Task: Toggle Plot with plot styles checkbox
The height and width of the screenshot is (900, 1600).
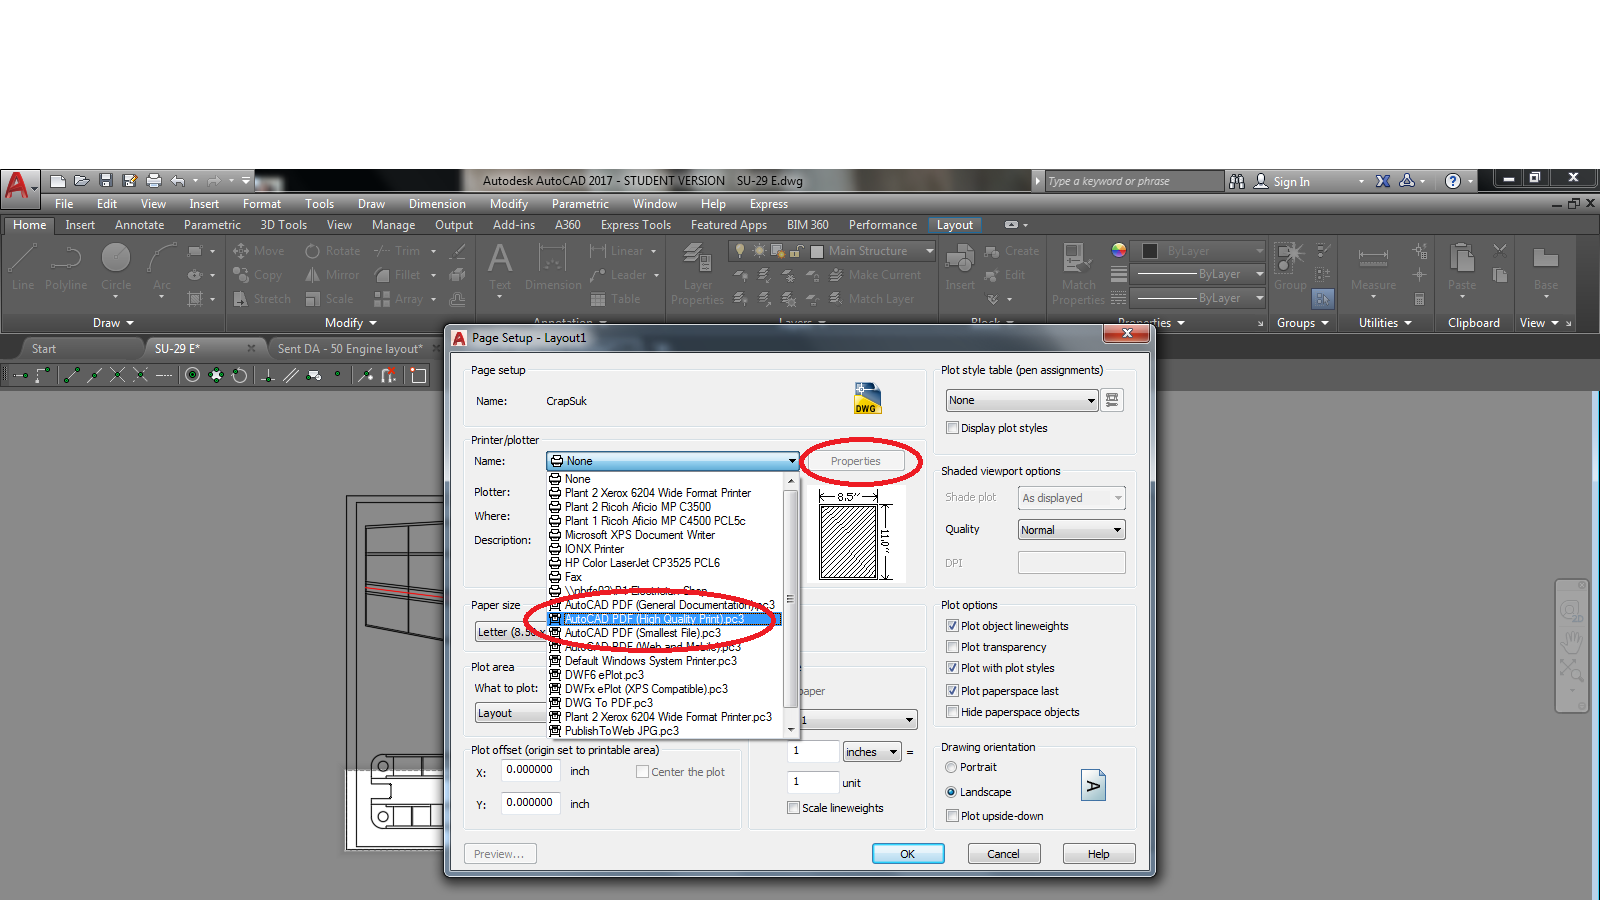Action: [952, 668]
